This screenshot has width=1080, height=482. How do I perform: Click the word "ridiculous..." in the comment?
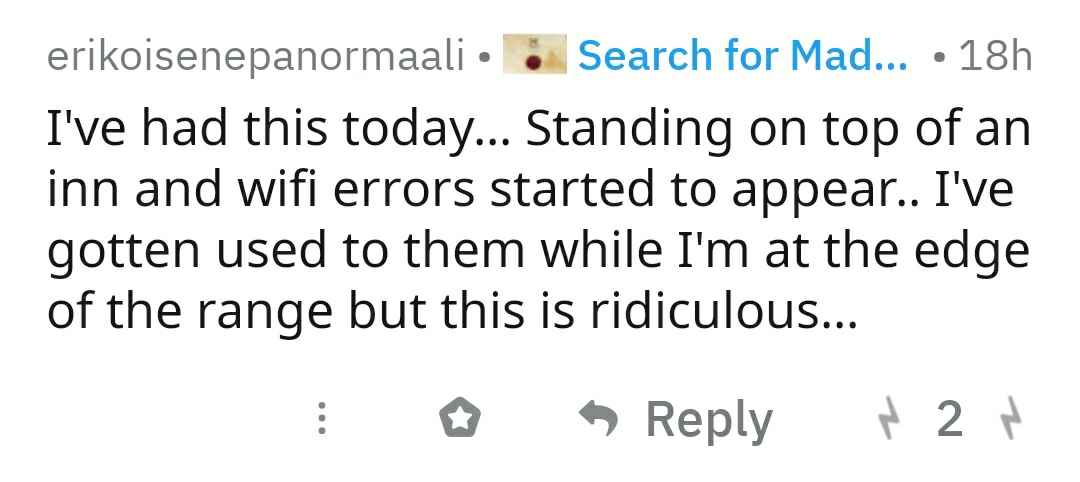pyautogui.click(x=722, y=312)
